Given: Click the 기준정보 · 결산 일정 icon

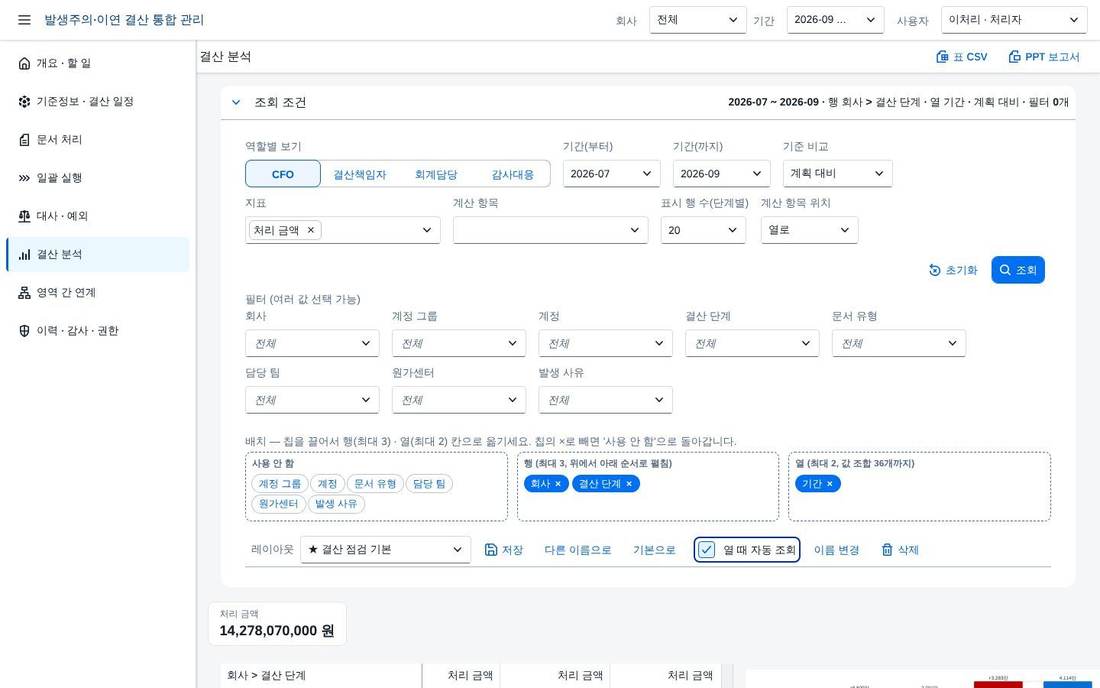Looking at the screenshot, I should click(25, 102).
